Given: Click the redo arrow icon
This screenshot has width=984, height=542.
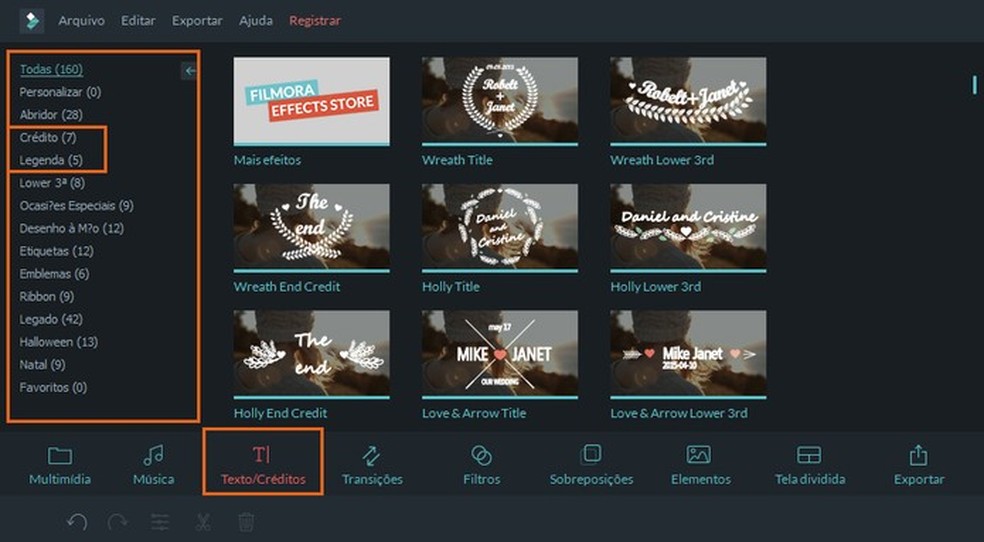Looking at the screenshot, I should pyautogui.click(x=117, y=521).
